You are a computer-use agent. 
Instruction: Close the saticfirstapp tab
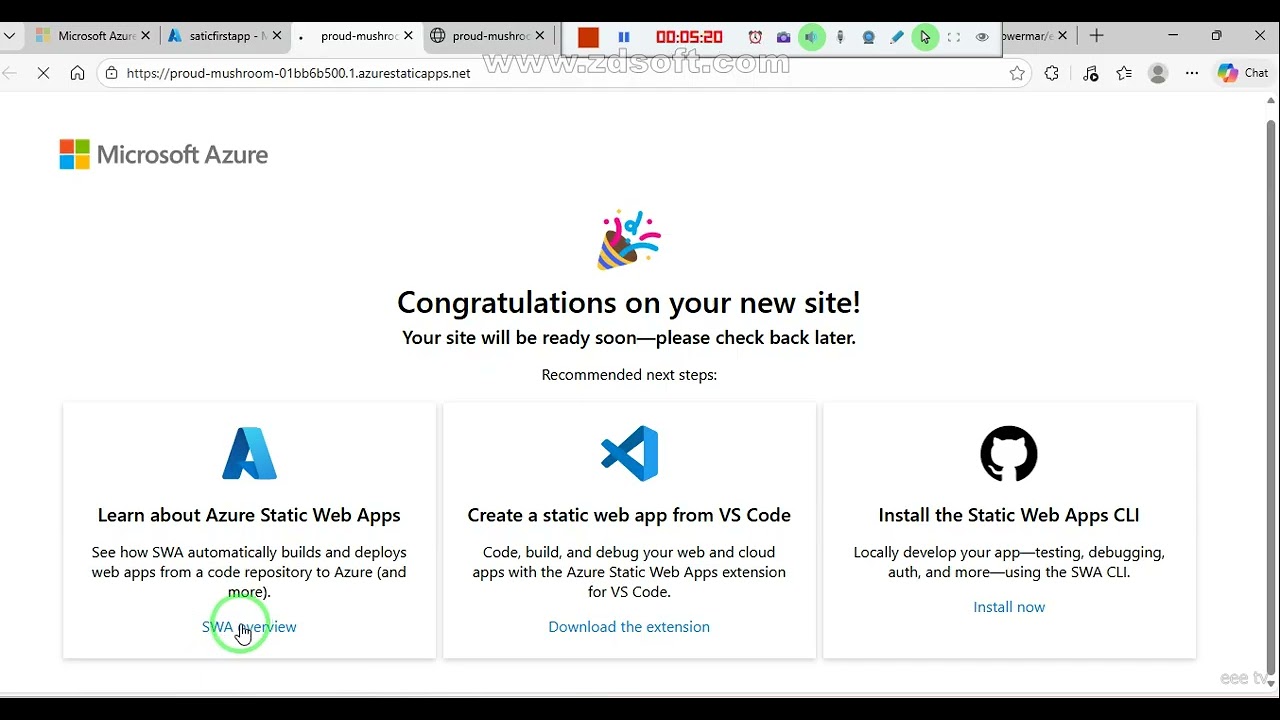277,35
